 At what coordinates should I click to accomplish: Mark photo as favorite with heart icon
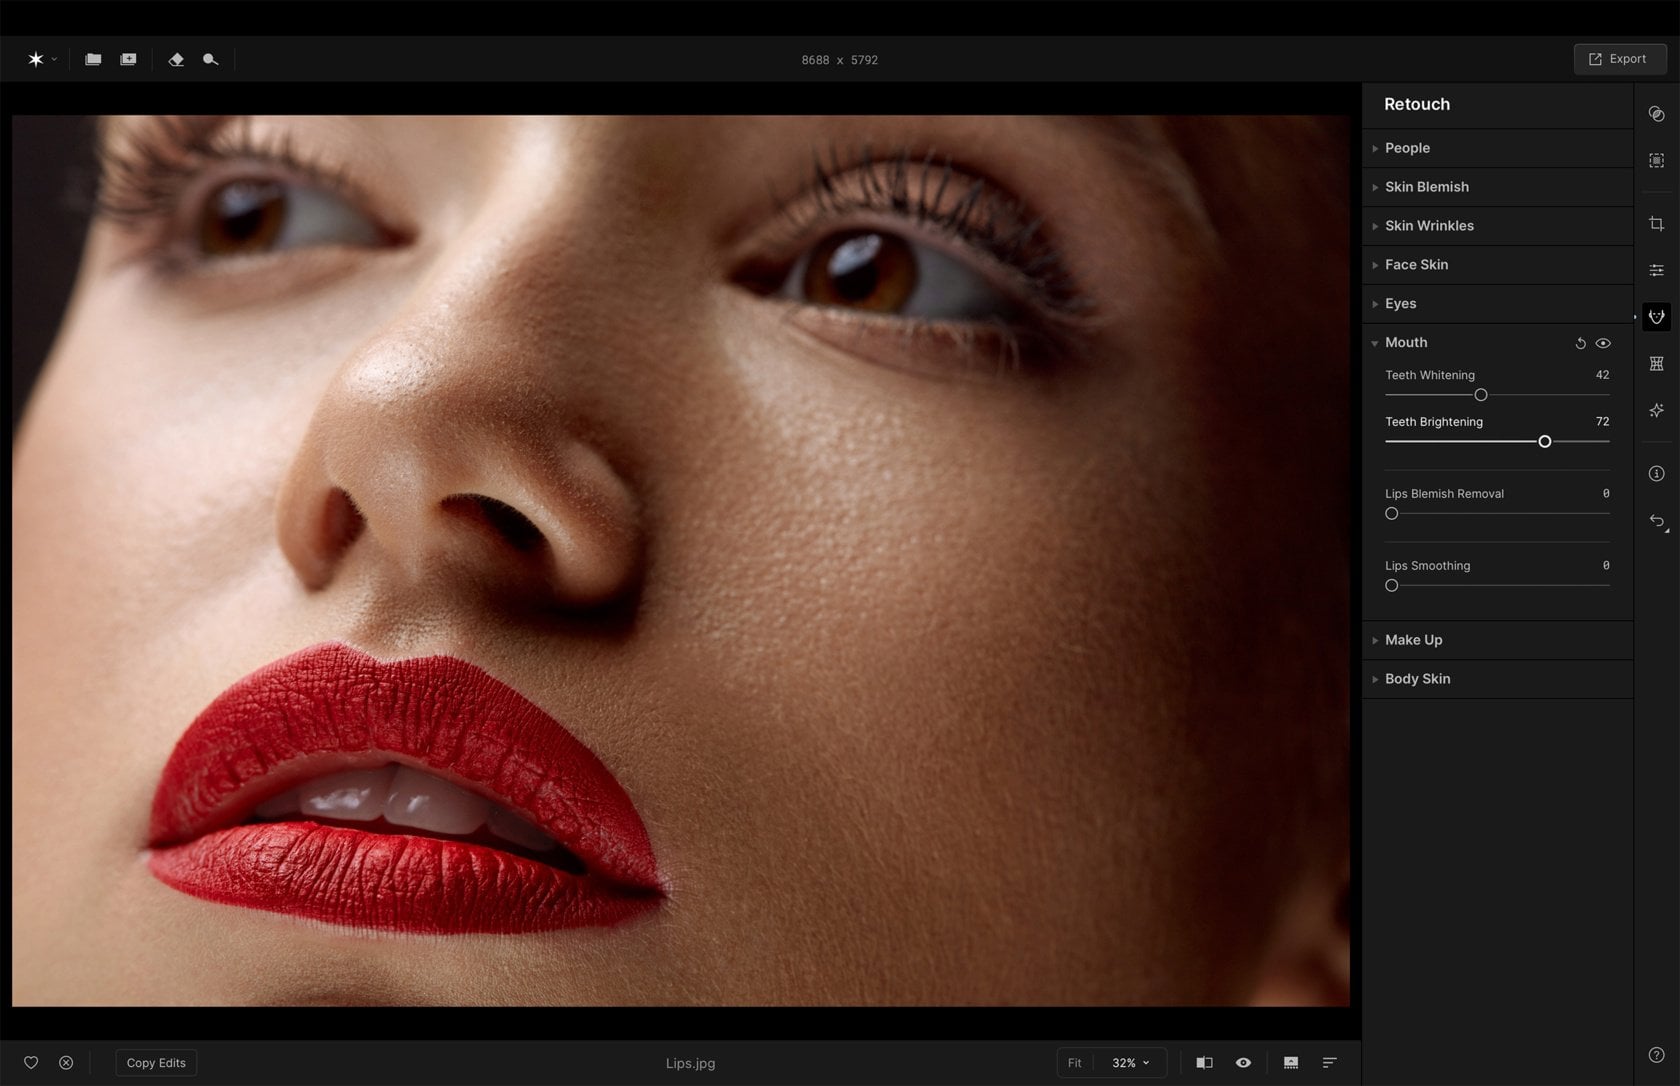point(31,1063)
